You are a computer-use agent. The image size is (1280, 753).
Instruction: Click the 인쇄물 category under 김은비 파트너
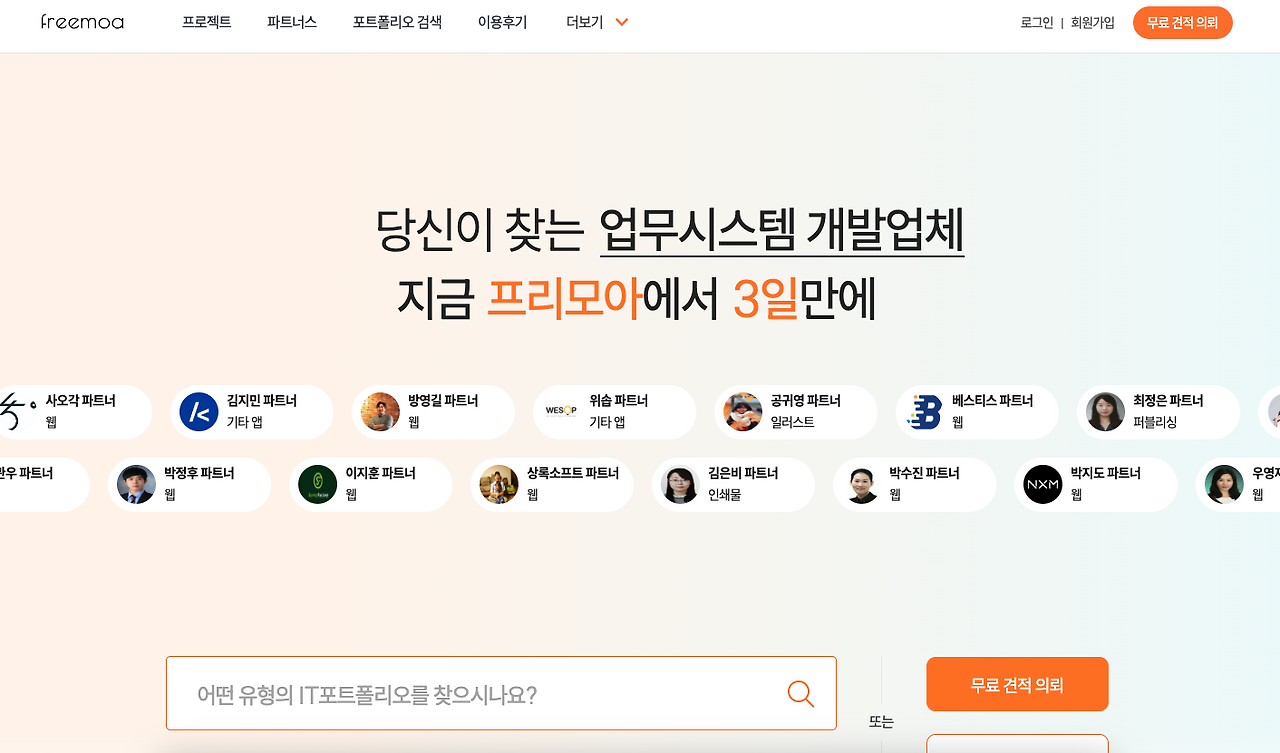click(724, 494)
